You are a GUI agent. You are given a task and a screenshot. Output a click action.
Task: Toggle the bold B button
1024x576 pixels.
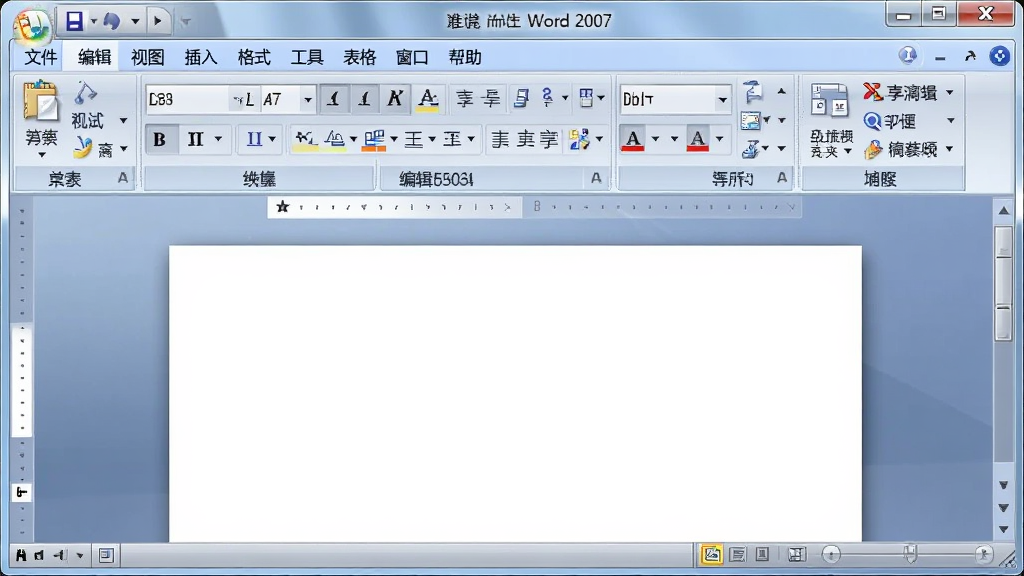[159, 139]
